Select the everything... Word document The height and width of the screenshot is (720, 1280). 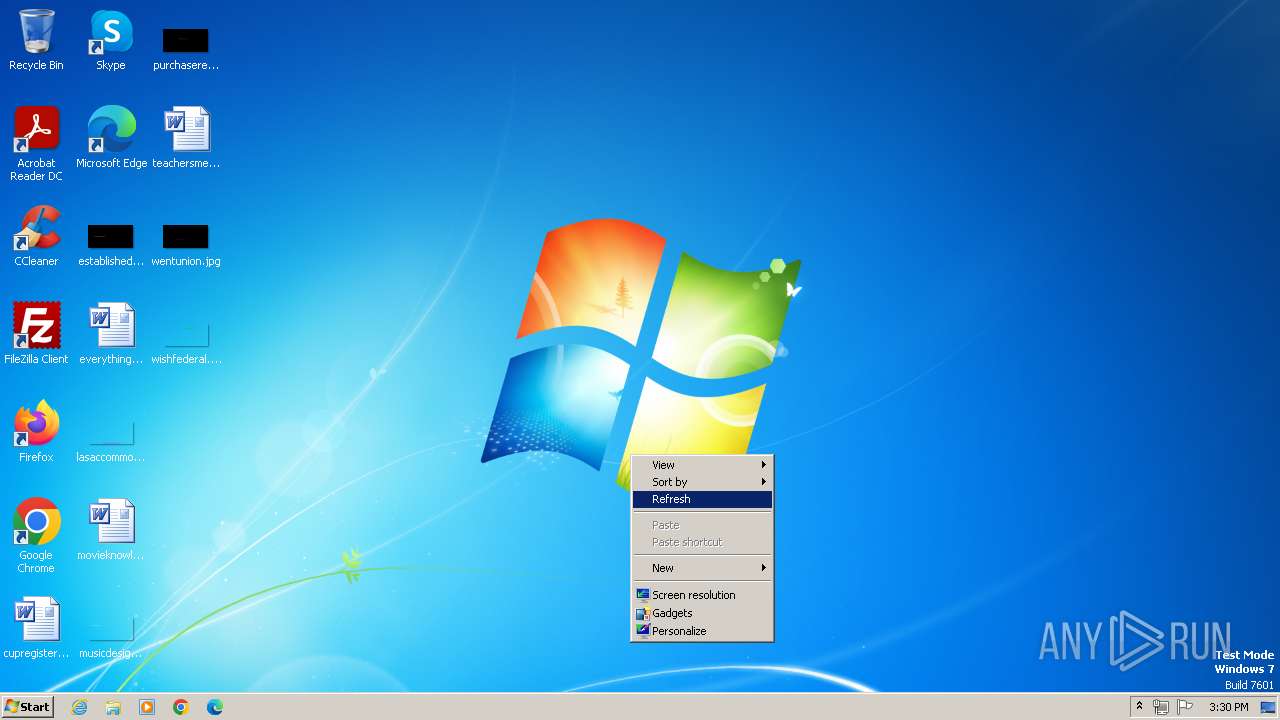click(x=111, y=334)
